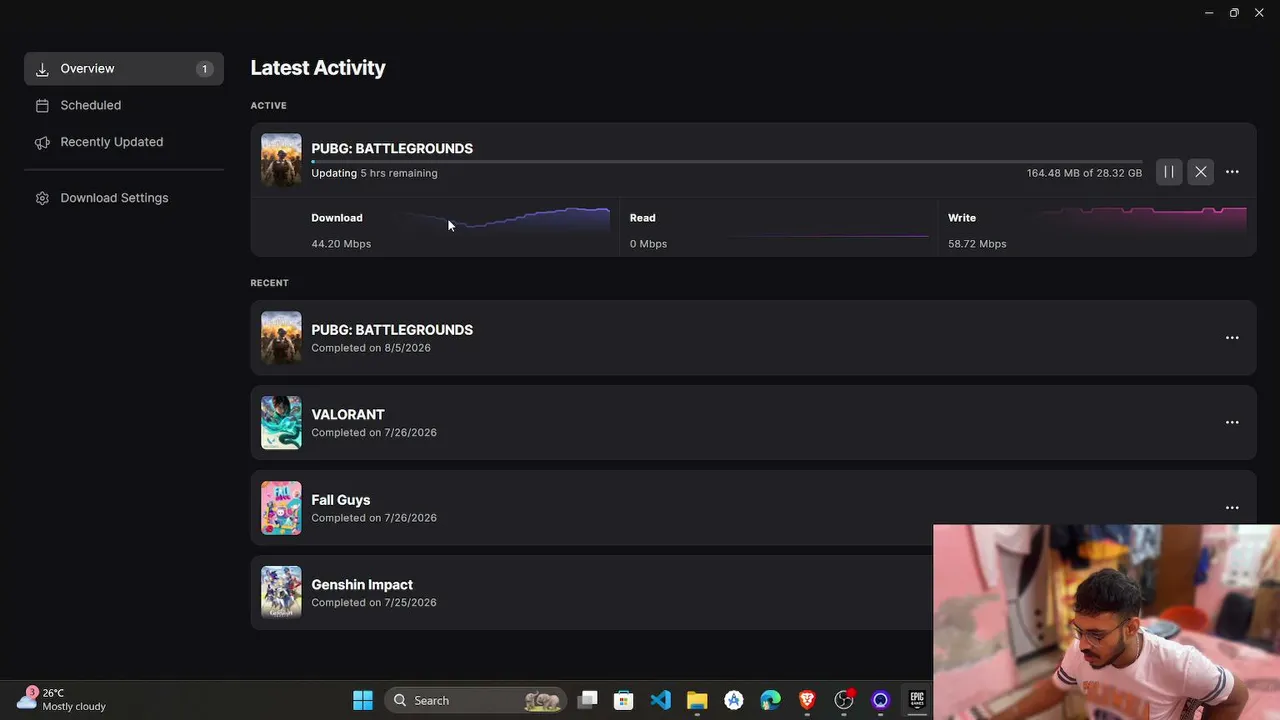
Task: Open Task View from the taskbar
Action: pos(588,700)
